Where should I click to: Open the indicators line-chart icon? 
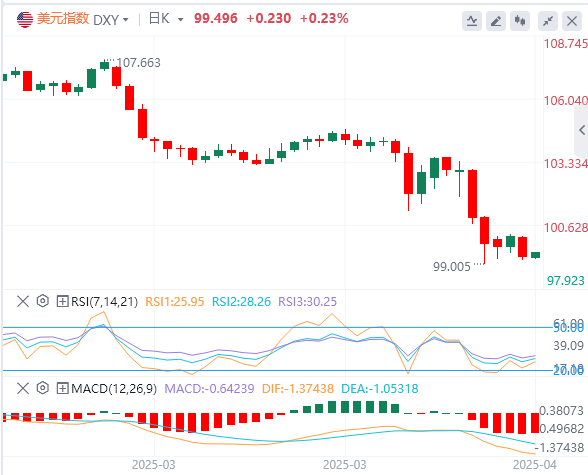tap(472, 21)
